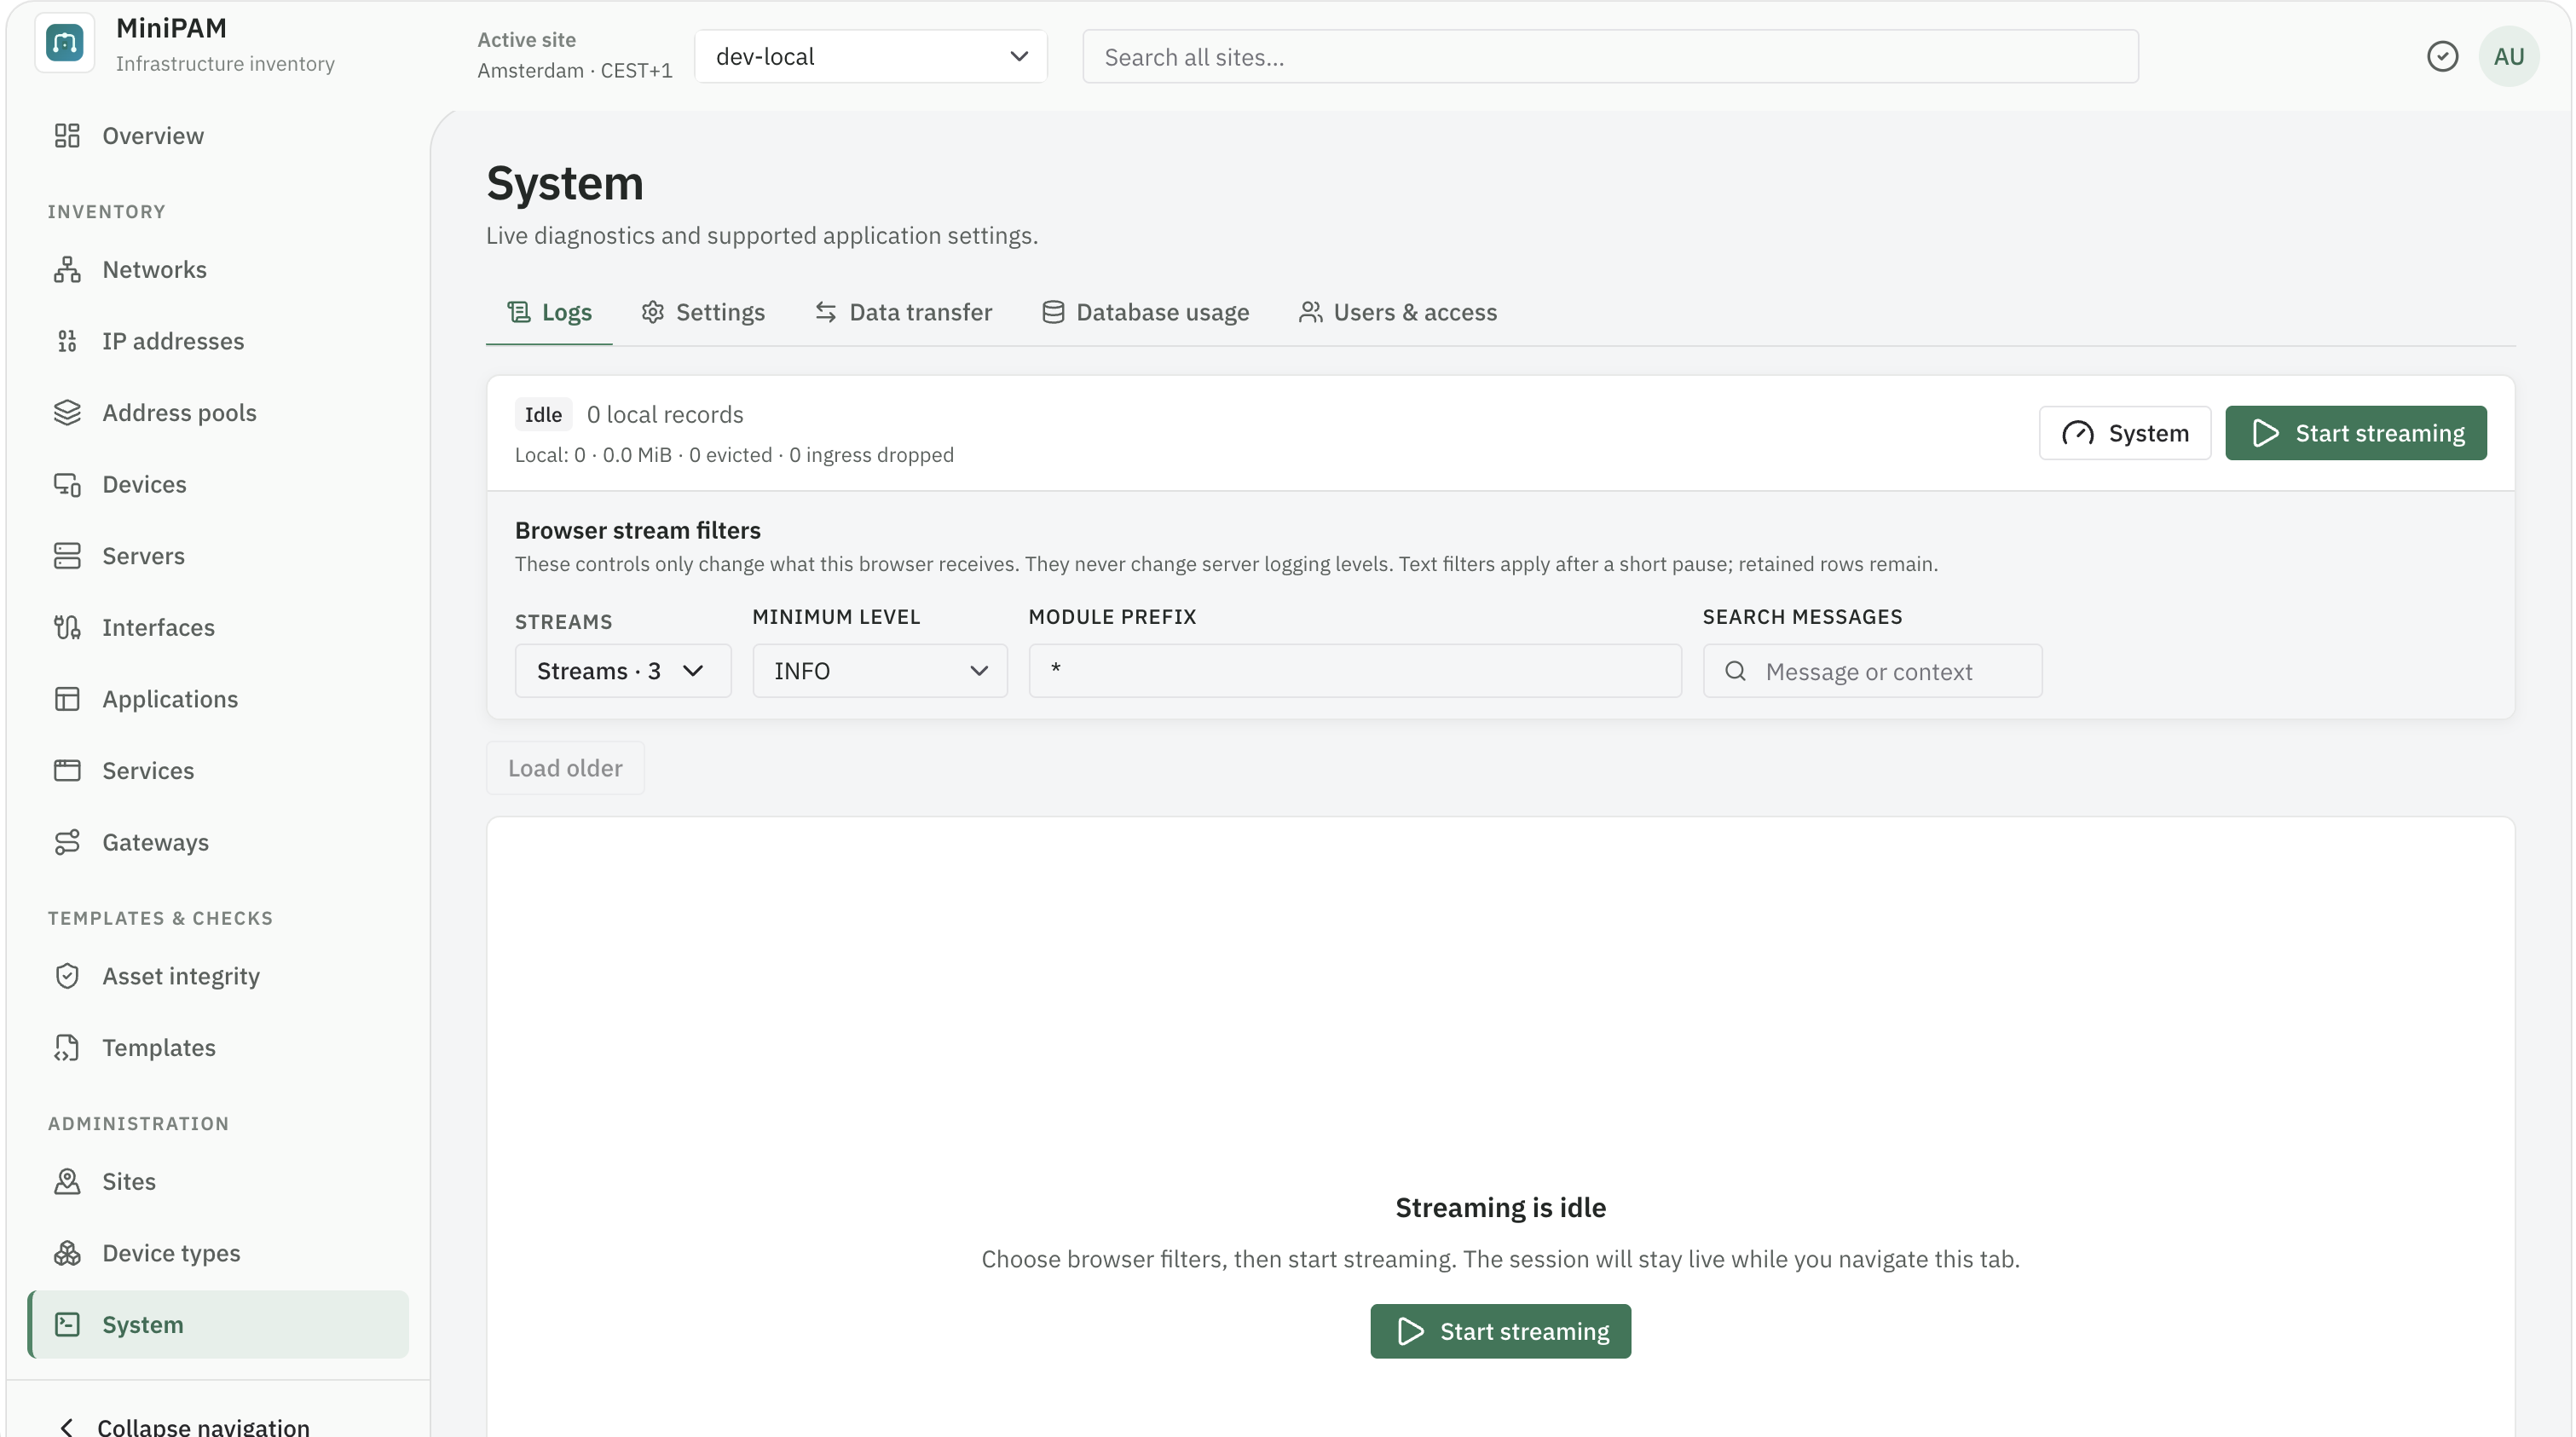Viewport: 2576px width, 1437px height.
Task: Open the Servers page
Action: [x=218, y=556]
